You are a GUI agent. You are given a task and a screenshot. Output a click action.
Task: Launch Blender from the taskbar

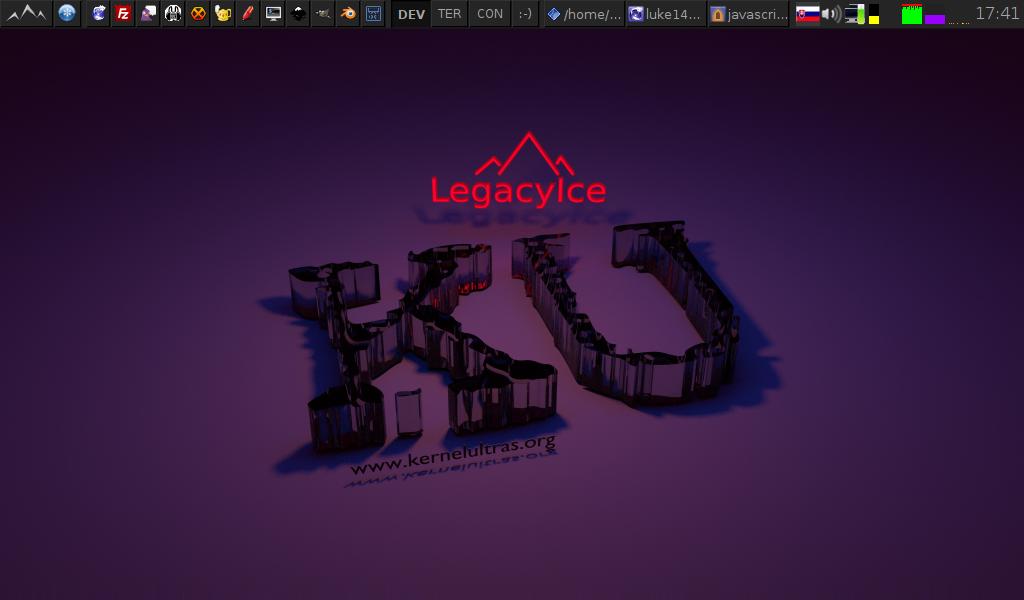348,13
